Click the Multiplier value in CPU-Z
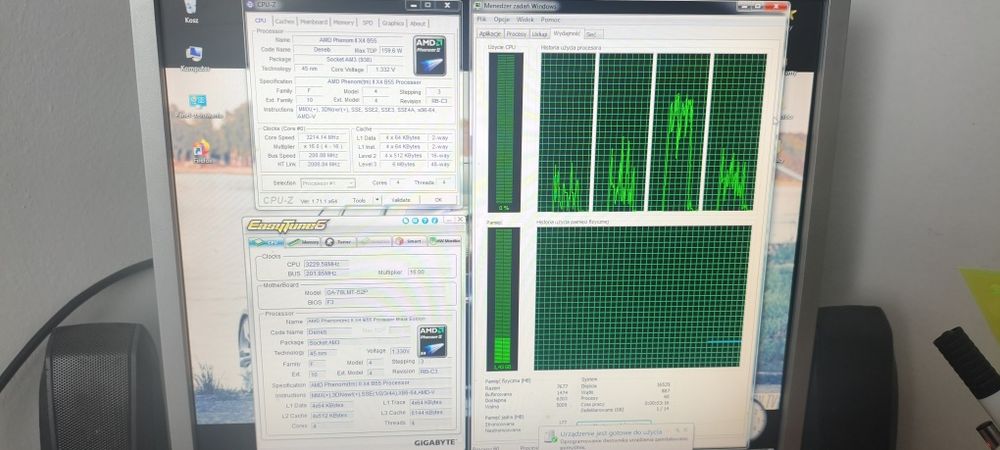The image size is (1000, 450). (323, 147)
